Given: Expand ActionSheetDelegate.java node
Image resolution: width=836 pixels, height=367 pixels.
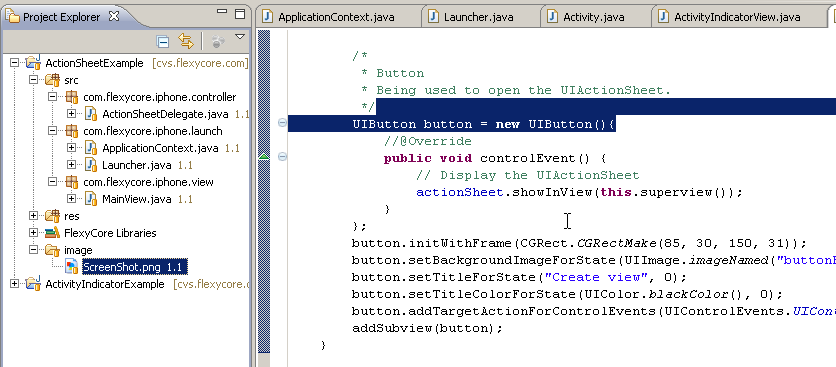Looking at the screenshot, I should pyautogui.click(x=71, y=114).
